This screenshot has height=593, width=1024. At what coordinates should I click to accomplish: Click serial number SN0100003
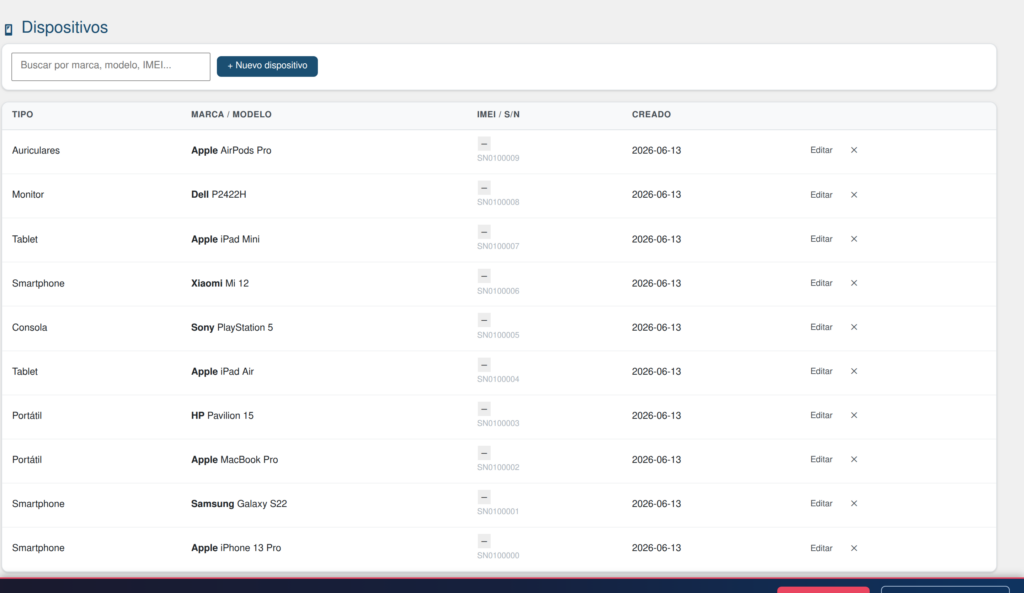498,423
